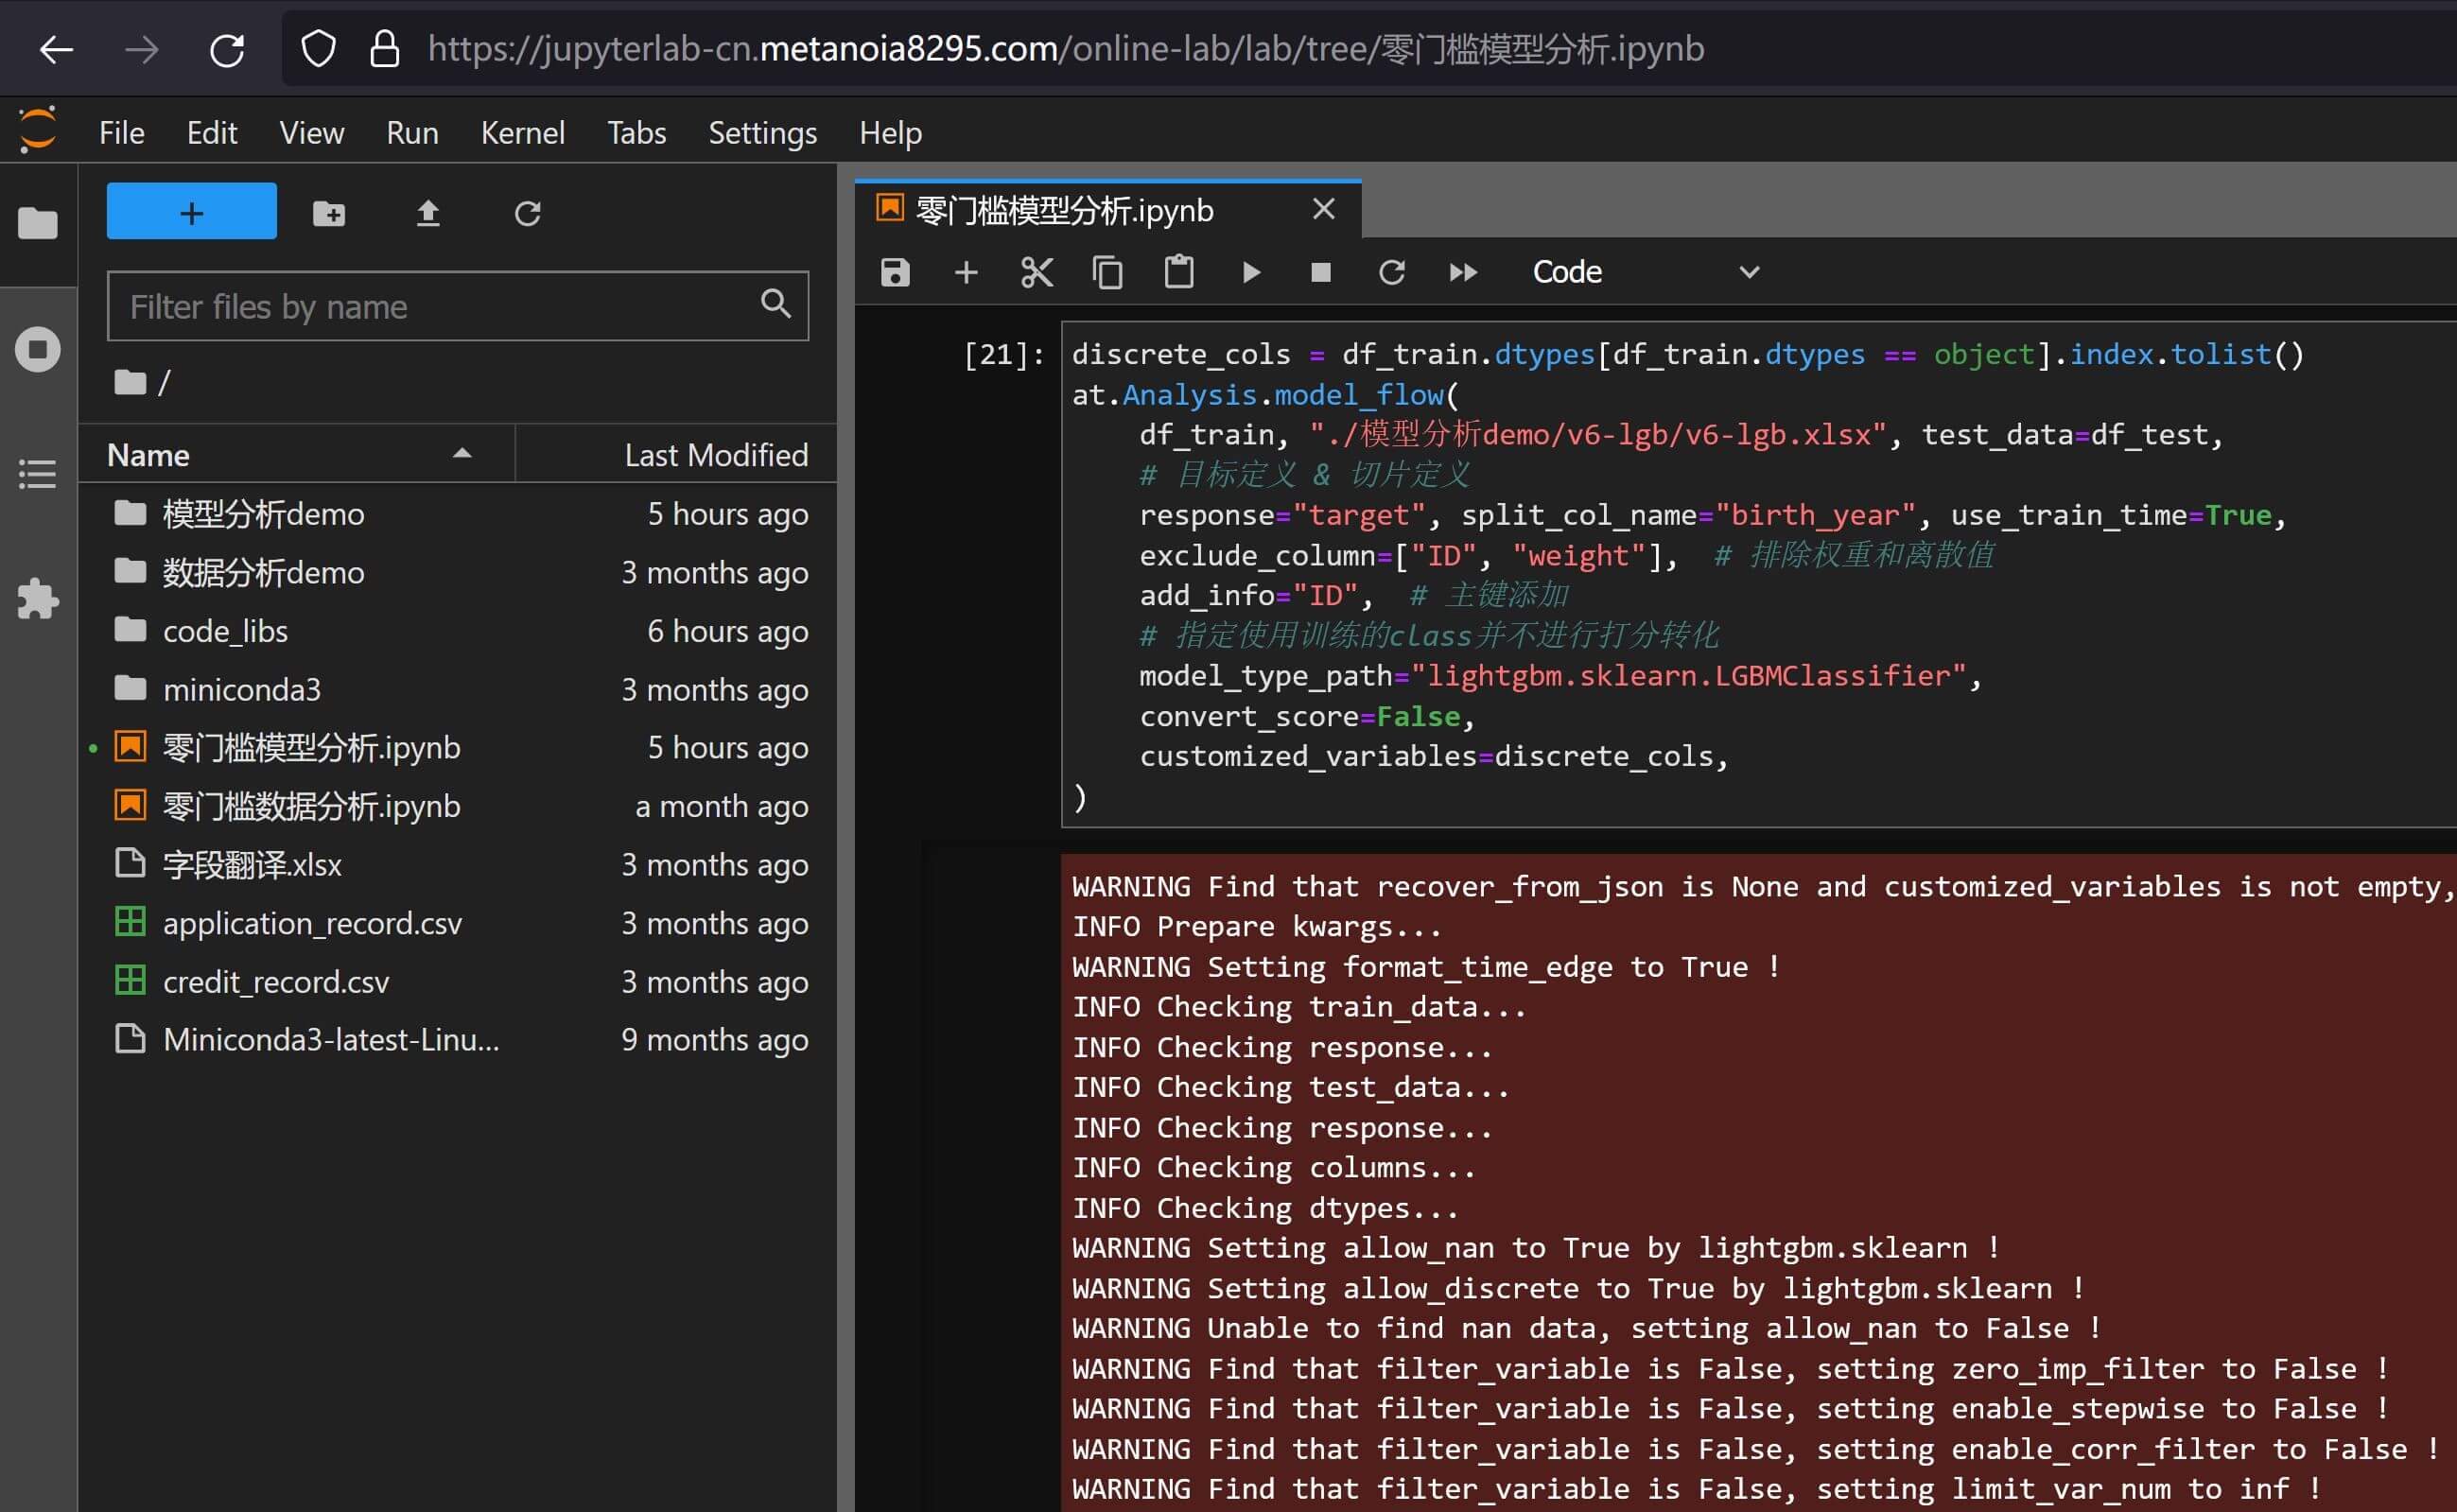Screen dimensions: 2457x1512
Task: Open the 模型分析demo folder
Action: click(x=264, y=514)
